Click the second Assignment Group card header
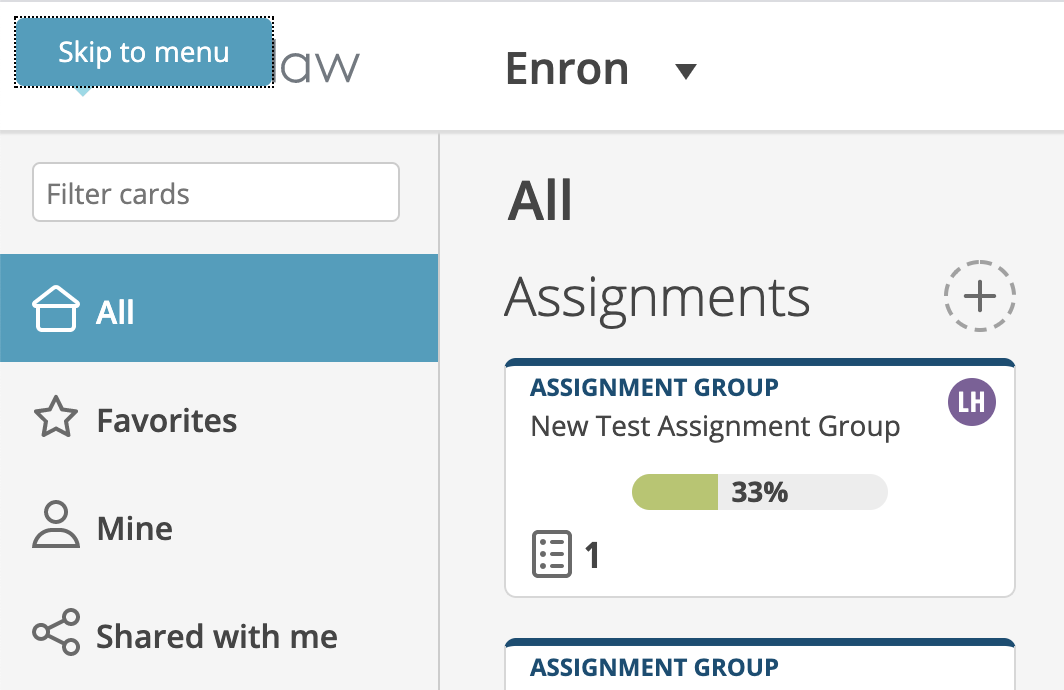 pos(654,667)
